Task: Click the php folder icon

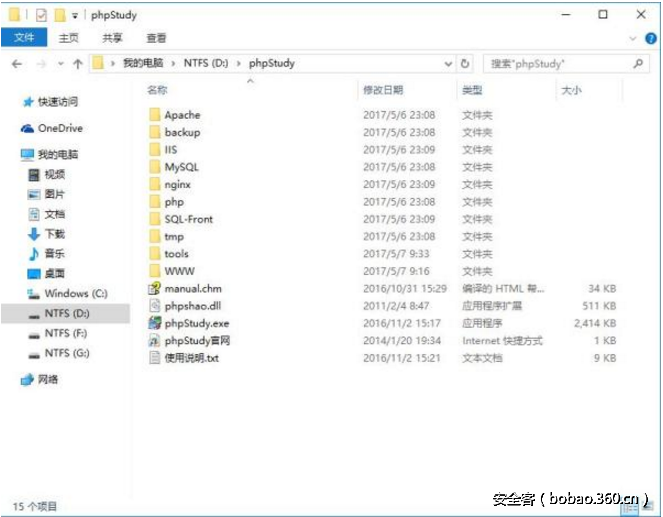Action: (155, 201)
